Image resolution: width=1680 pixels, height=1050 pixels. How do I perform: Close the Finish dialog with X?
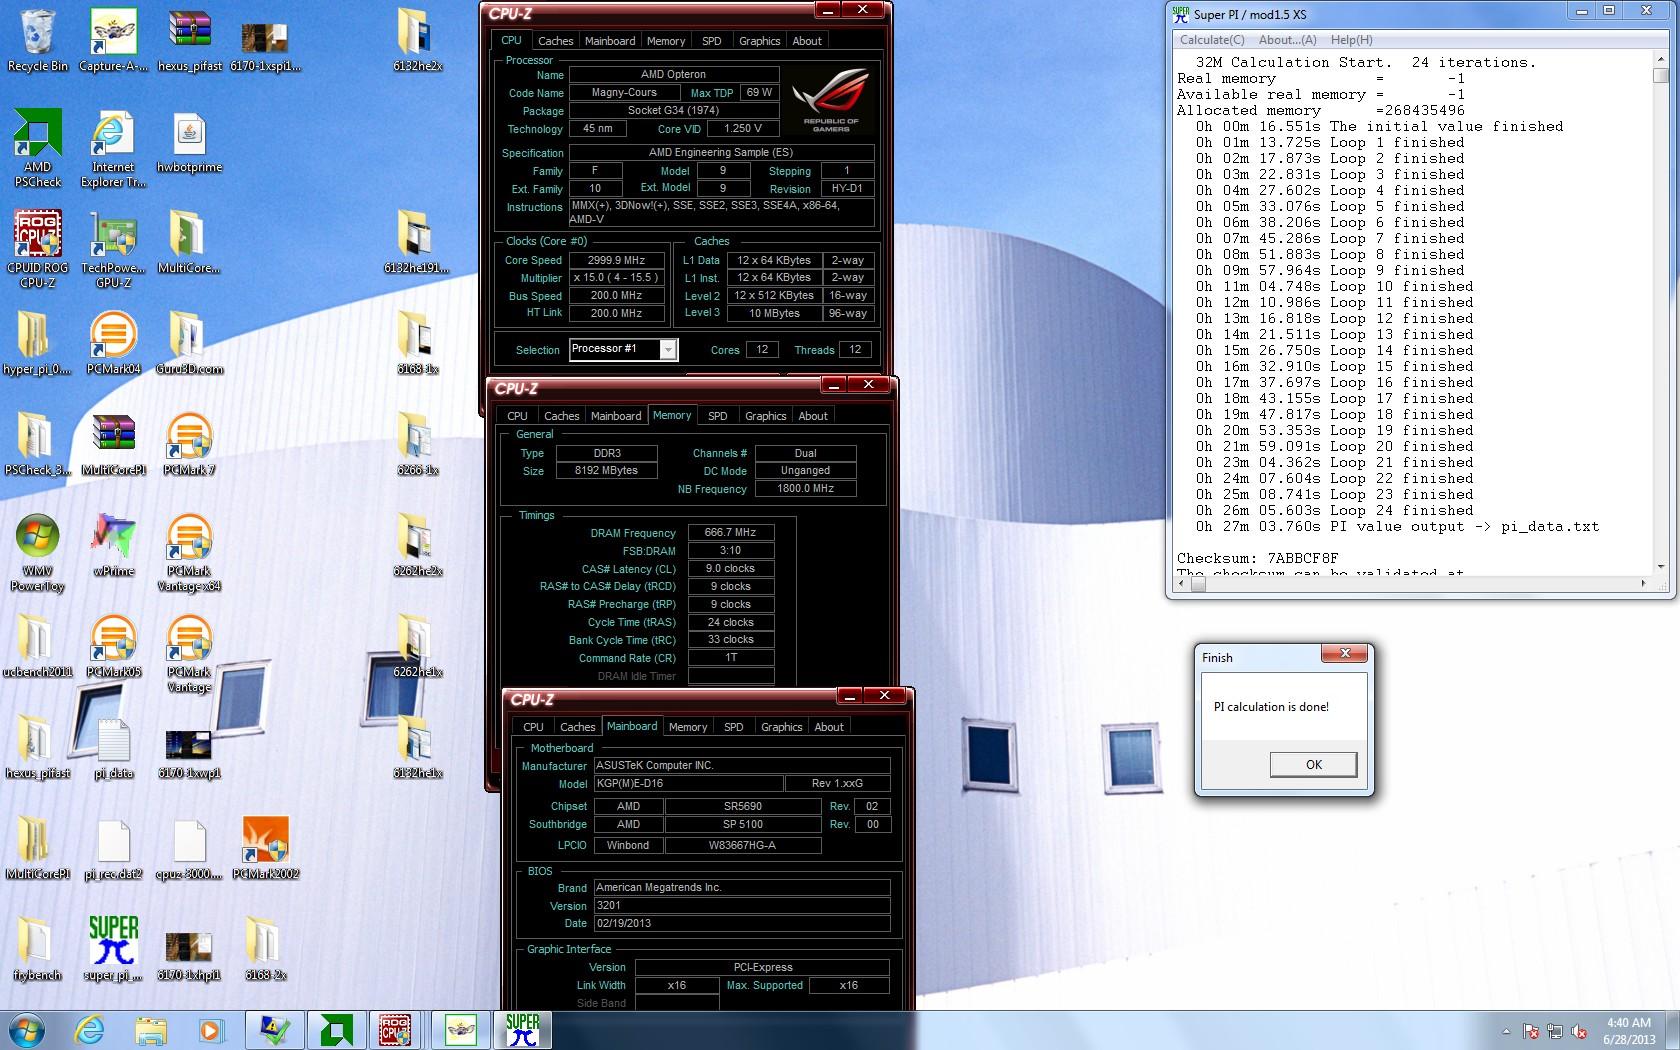pos(1345,653)
